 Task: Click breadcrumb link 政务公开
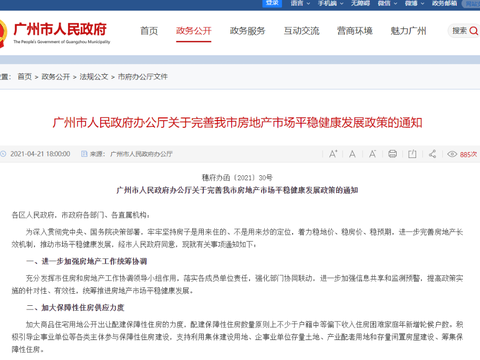coord(56,77)
